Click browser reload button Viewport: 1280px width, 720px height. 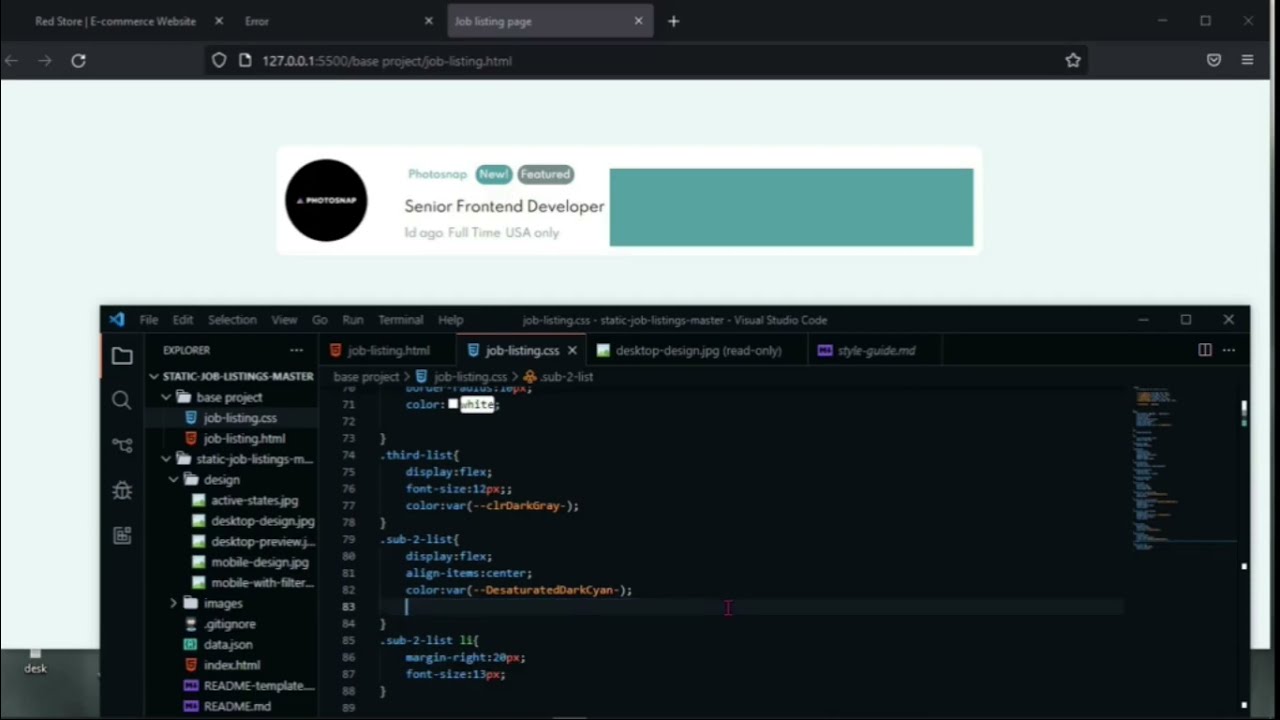[x=78, y=61]
